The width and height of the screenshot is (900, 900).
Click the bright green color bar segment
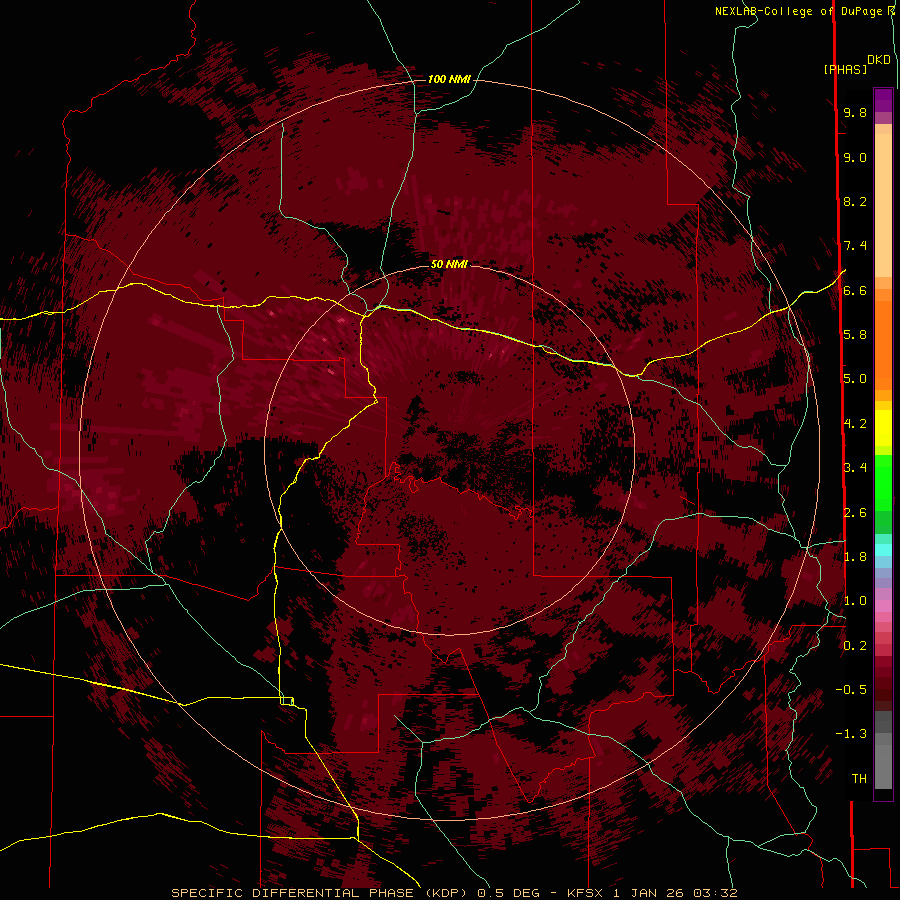pos(883,483)
